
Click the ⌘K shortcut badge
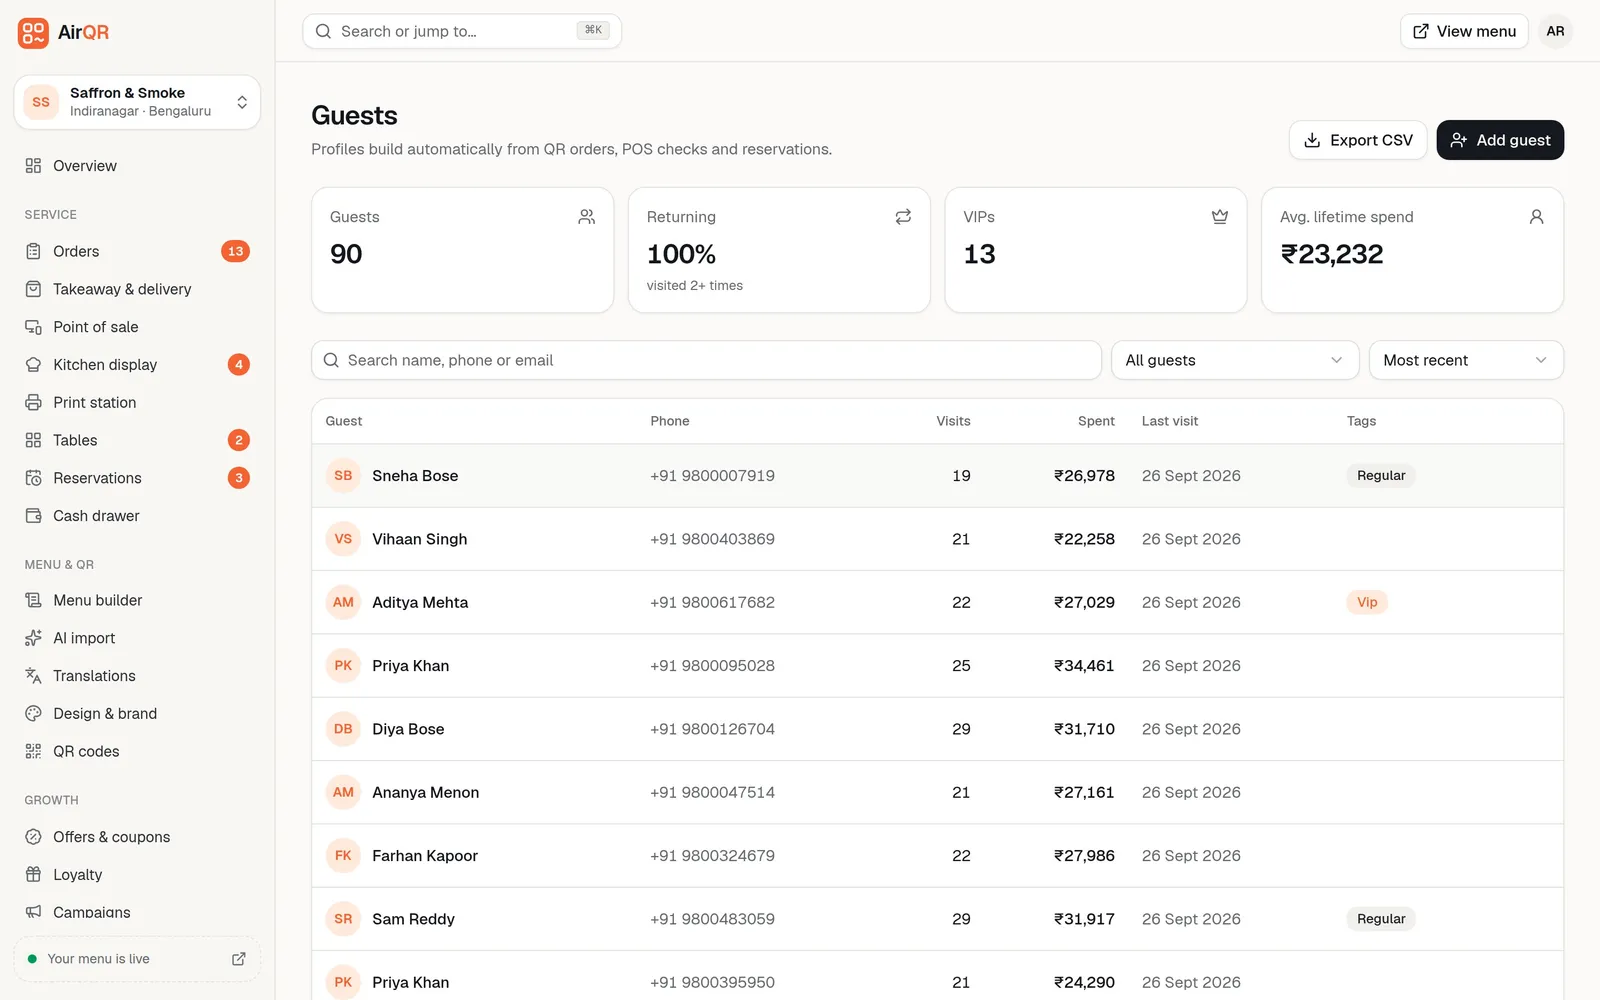point(593,30)
